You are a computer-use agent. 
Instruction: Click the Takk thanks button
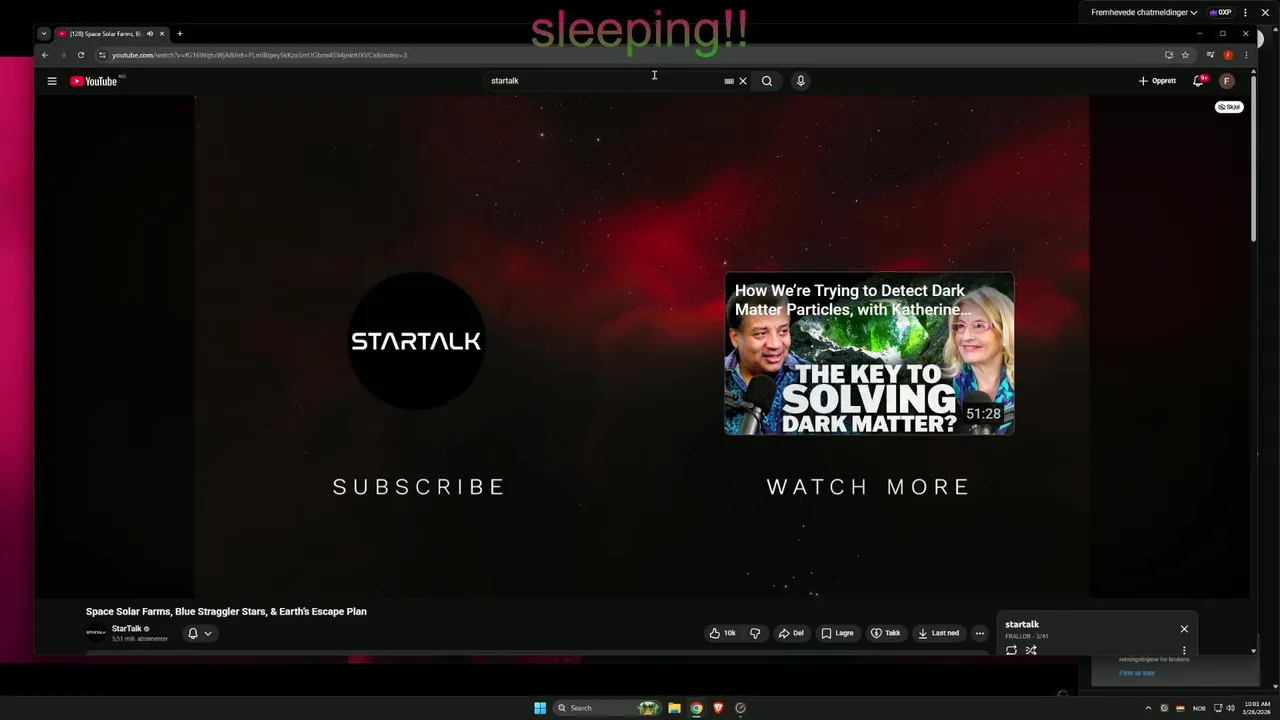pos(886,633)
